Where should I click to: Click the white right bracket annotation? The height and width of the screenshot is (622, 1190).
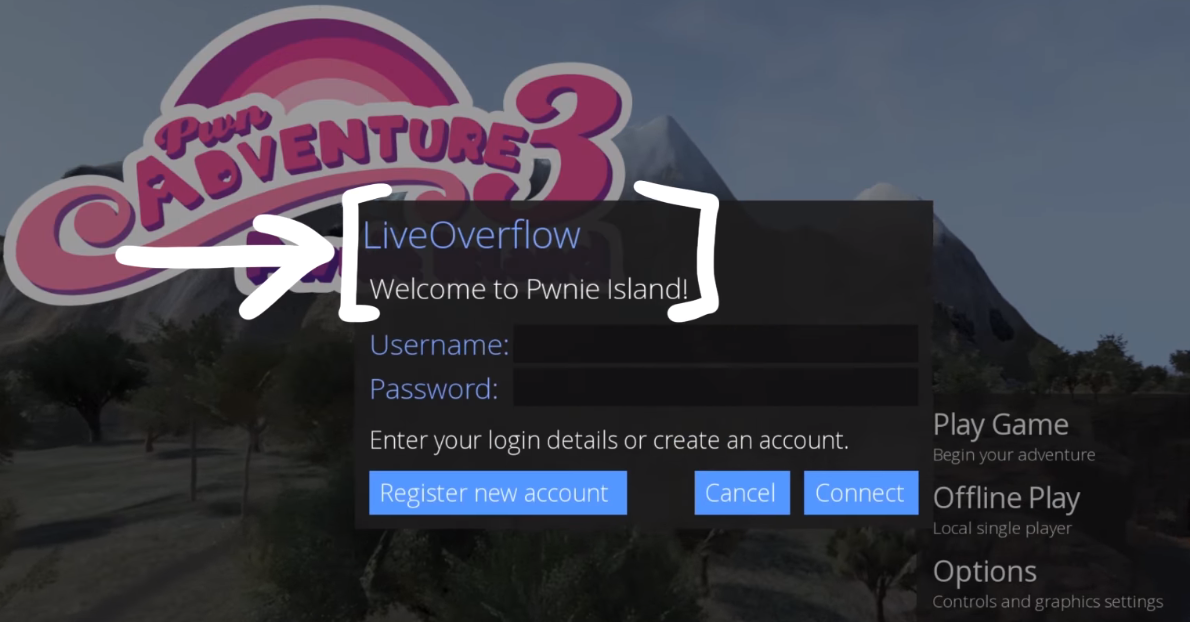tap(683, 250)
